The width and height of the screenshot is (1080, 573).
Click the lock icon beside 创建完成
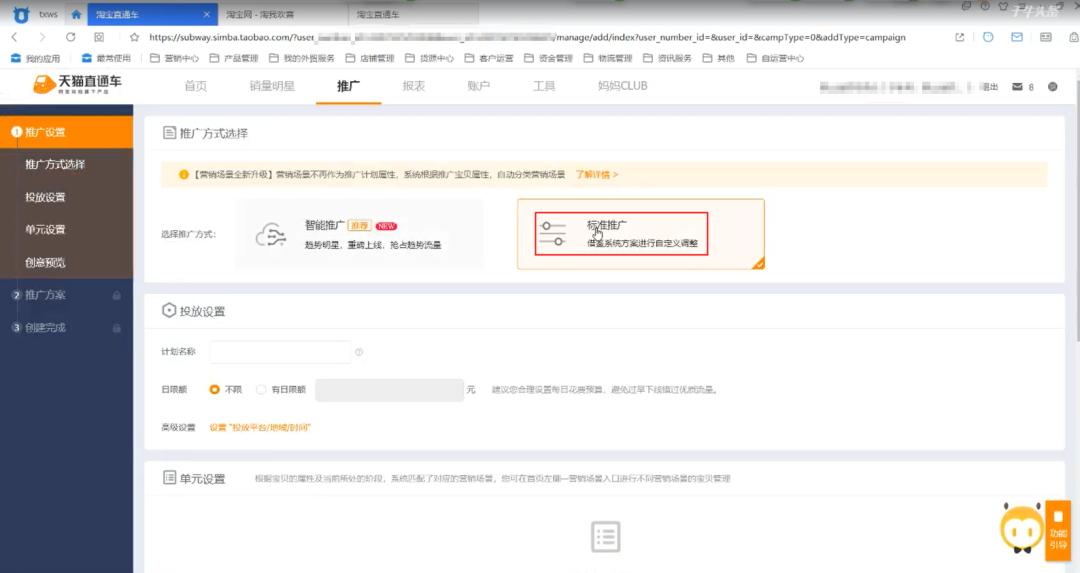116,329
